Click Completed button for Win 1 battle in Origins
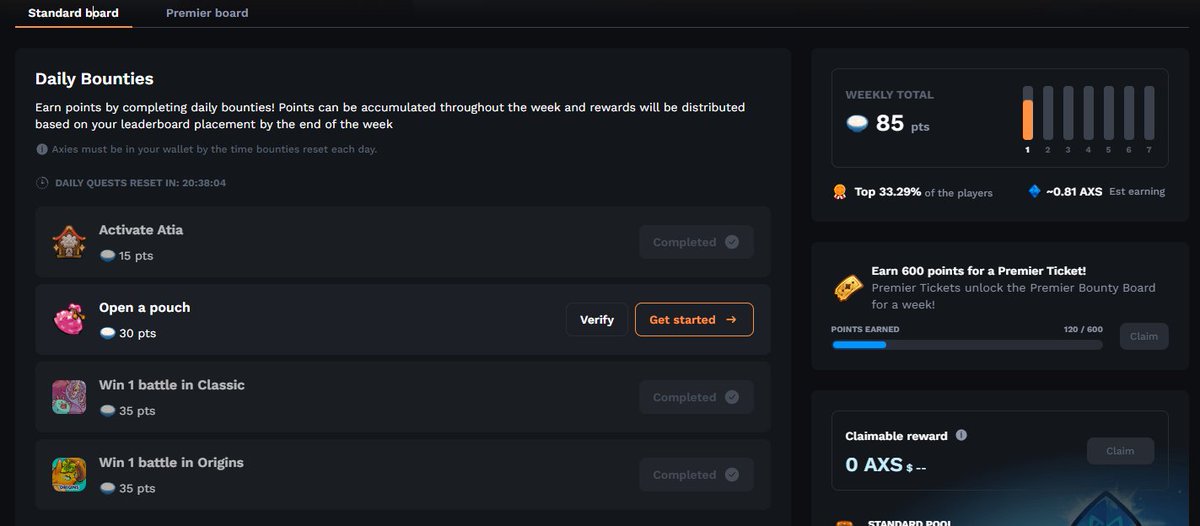Viewport: 1200px width, 526px height. (696, 475)
